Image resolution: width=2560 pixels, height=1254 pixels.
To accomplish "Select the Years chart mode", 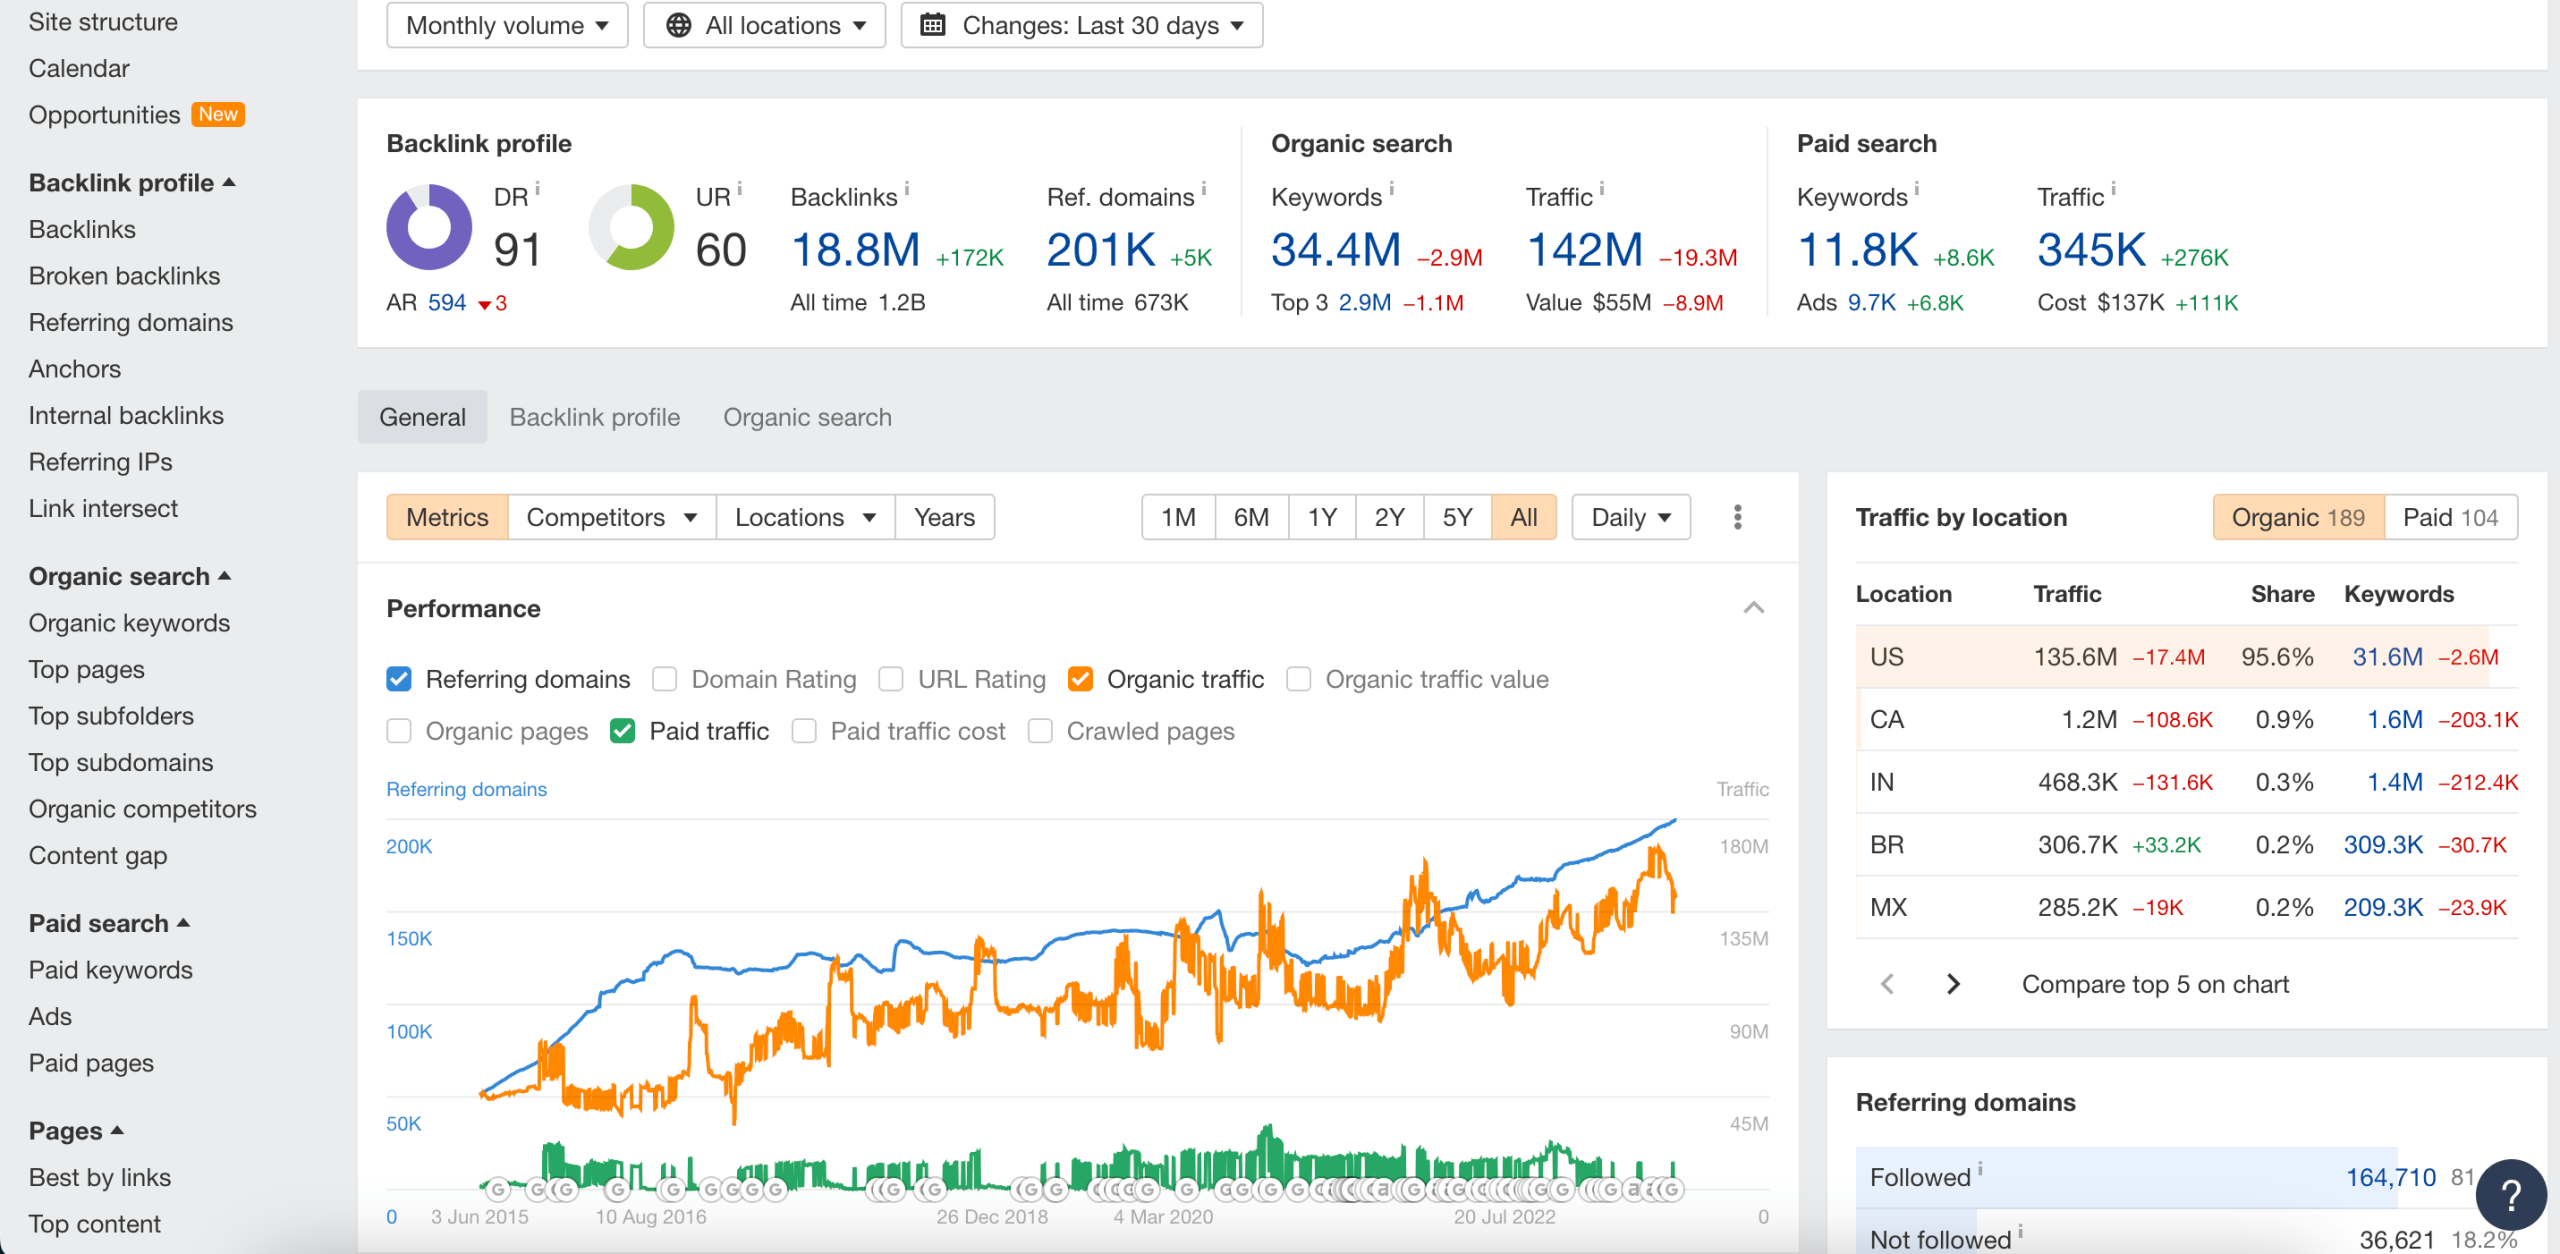I will 944,517.
